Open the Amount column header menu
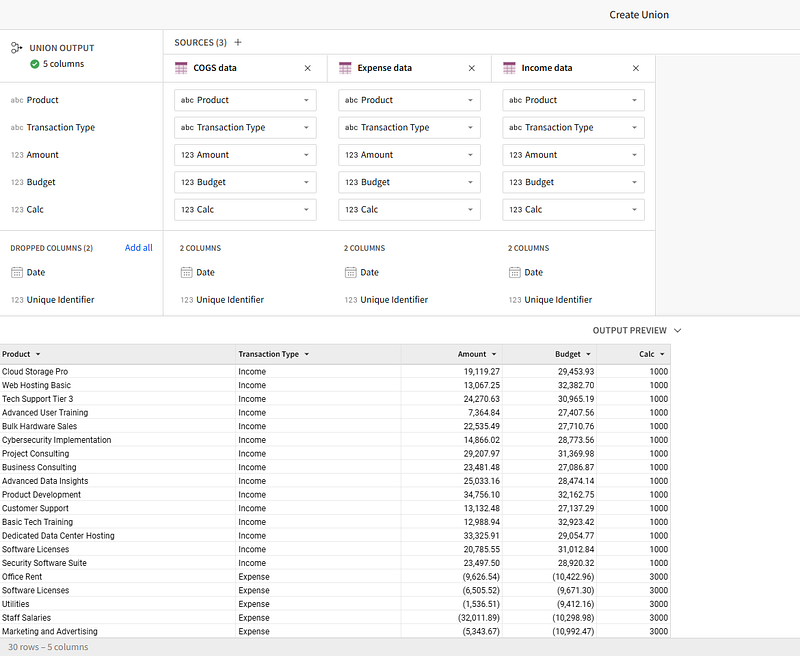800x656 pixels. pyautogui.click(x=494, y=354)
